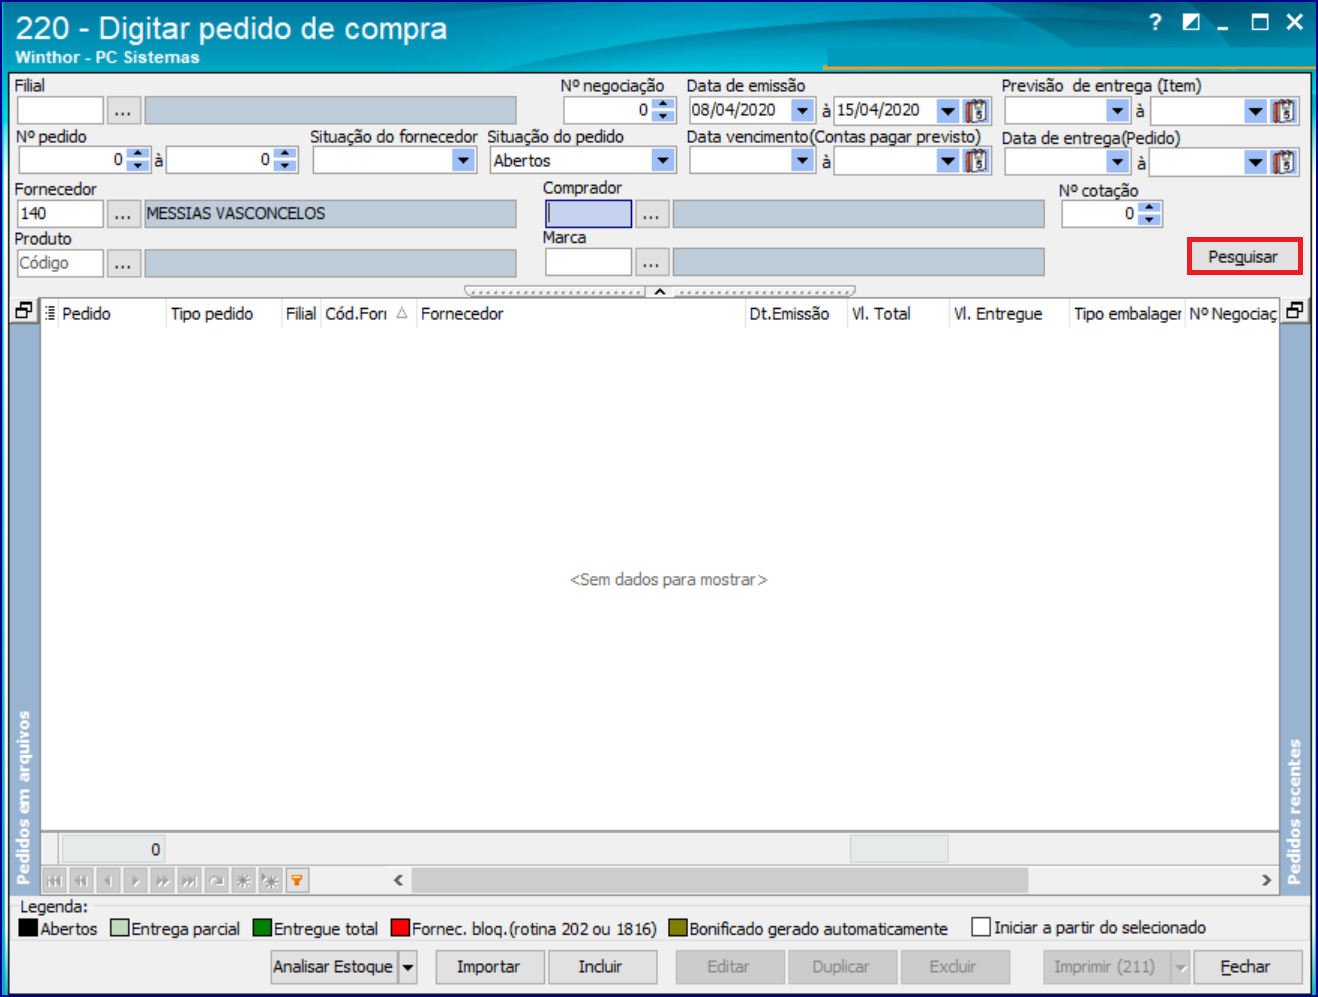
Task: Click the red Fornec. bloq. legend color
Action: [400, 928]
